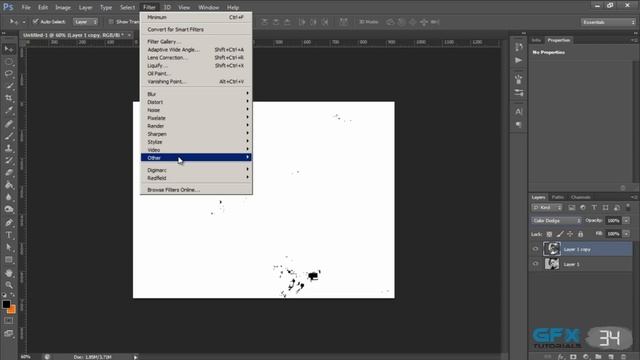Select the Clone Stamp tool
Image resolution: width=640 pixels, height=360 pixels.
(x=9, y=149)
